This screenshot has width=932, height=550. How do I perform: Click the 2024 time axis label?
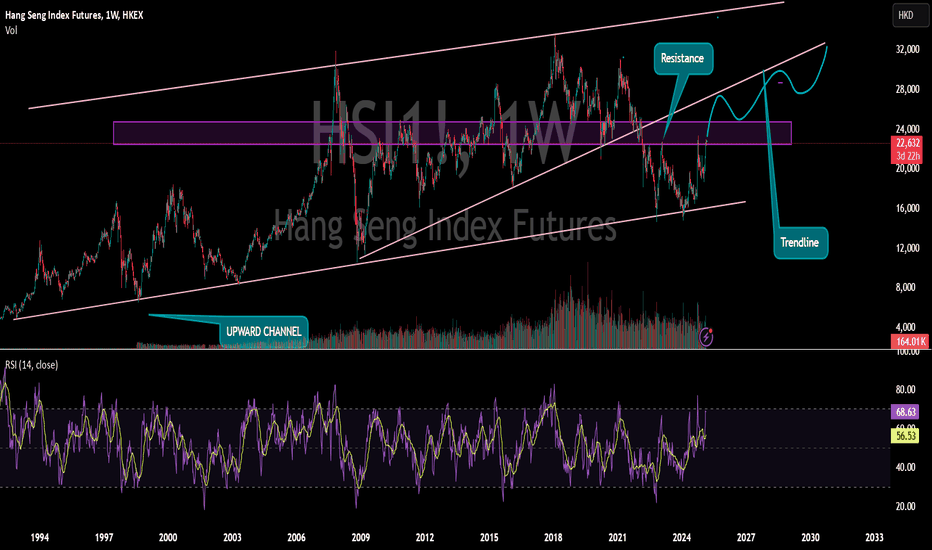(x=682, y=538)
